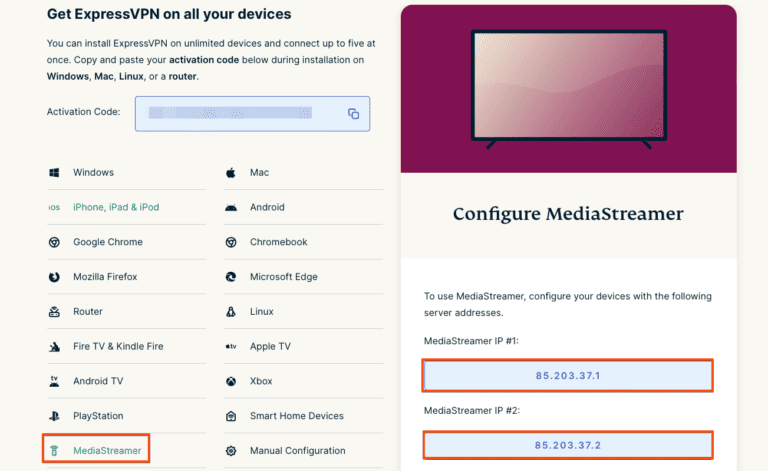Image resolution: width=768 pixels, height=471 pixels.
Task: Open Fire TV & Kindle Fire setup
Action: point(118,346)
